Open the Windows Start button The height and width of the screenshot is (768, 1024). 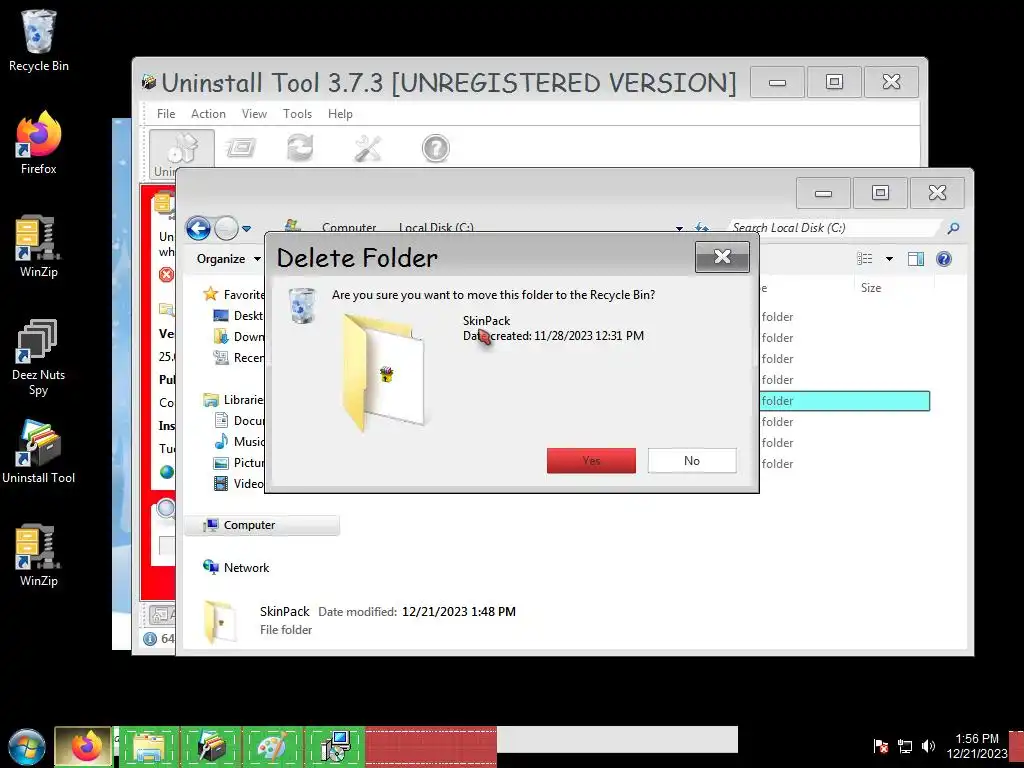(26, 746)
